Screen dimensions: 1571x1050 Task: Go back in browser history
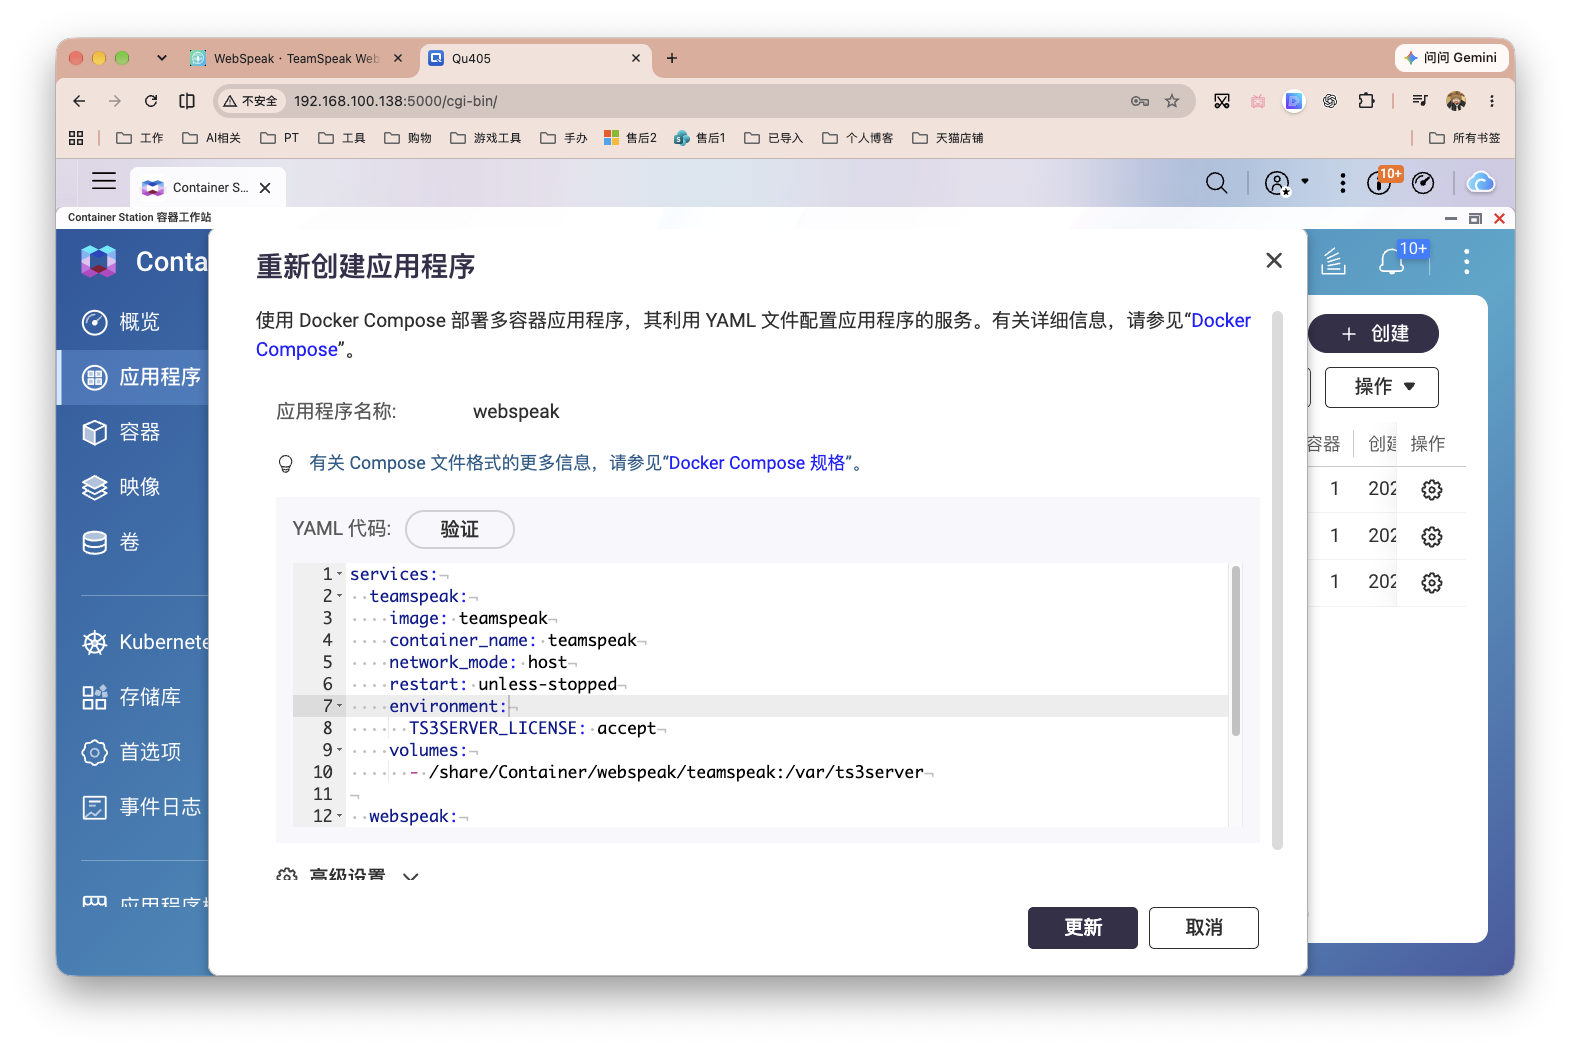[x=79, y=101]
